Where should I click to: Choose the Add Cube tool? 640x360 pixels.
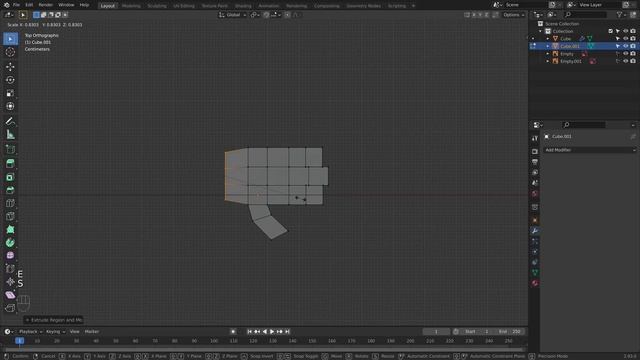tap(10, 149)
